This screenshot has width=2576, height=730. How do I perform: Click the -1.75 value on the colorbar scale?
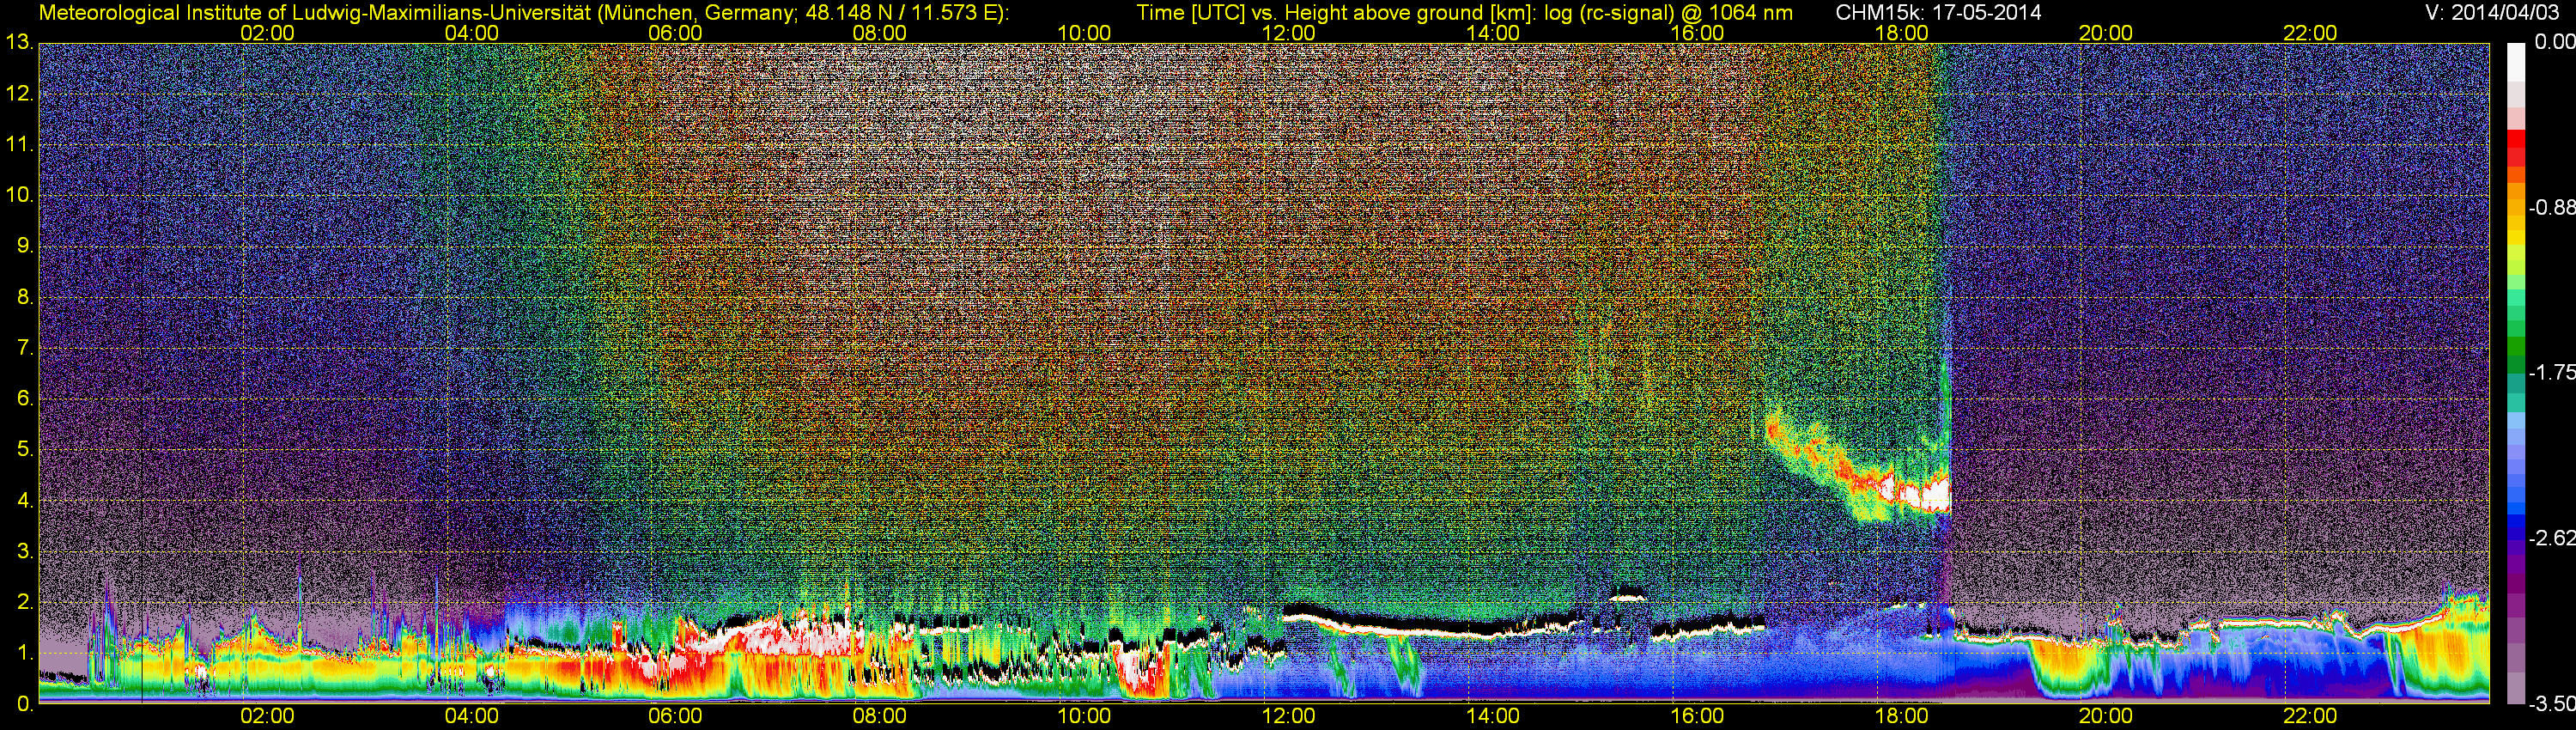(x=2551, y=373)
